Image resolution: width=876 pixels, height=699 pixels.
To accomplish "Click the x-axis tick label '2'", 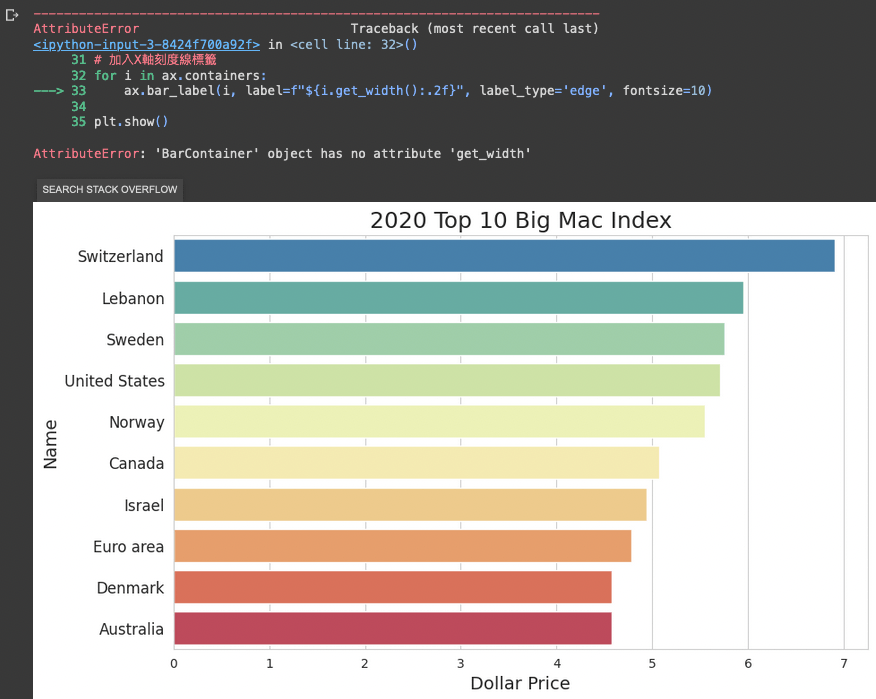I will click(365, 663).
